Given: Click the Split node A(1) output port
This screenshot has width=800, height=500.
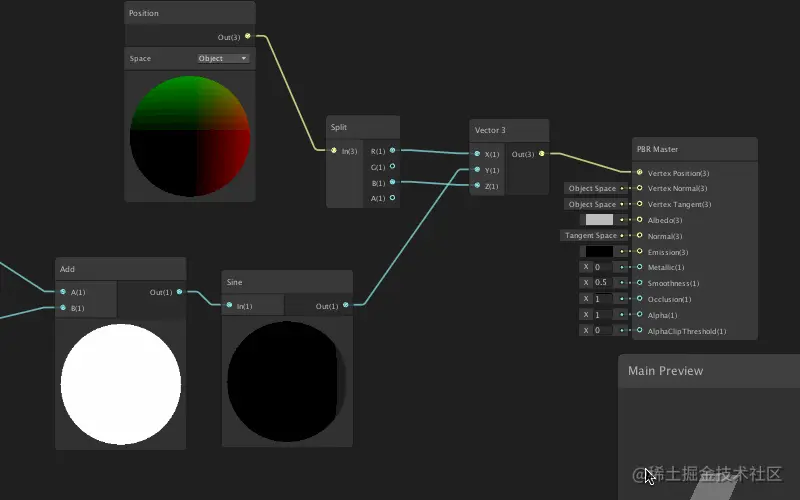Looking at the screenshot, I should click(x=392, y=198).
